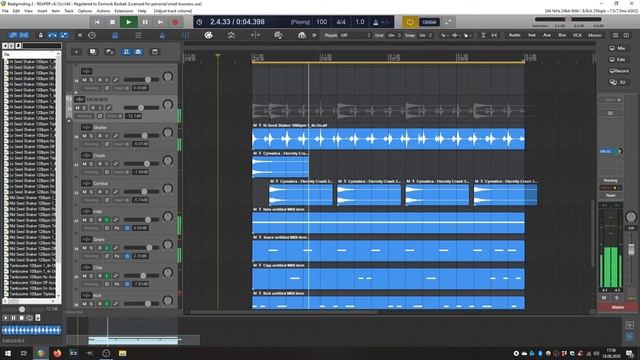Toggle green input monitor on Clap track

point(107,276)
